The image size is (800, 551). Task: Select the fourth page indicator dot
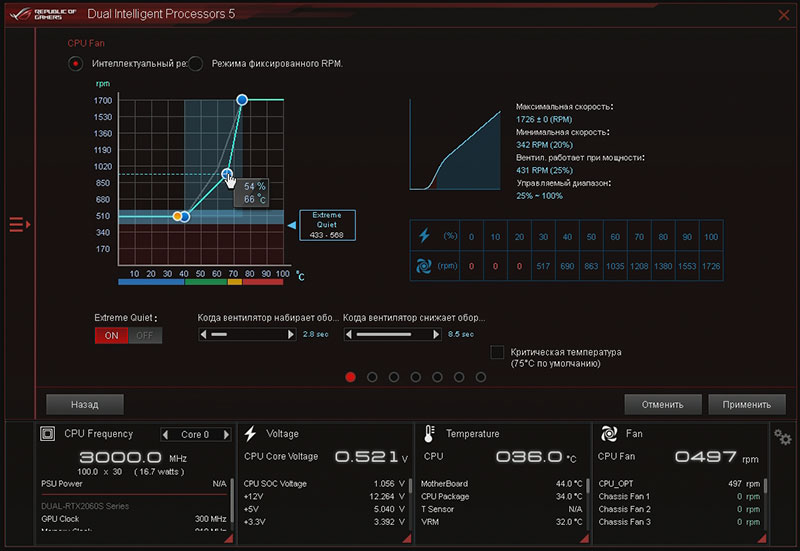click(415, 377)
